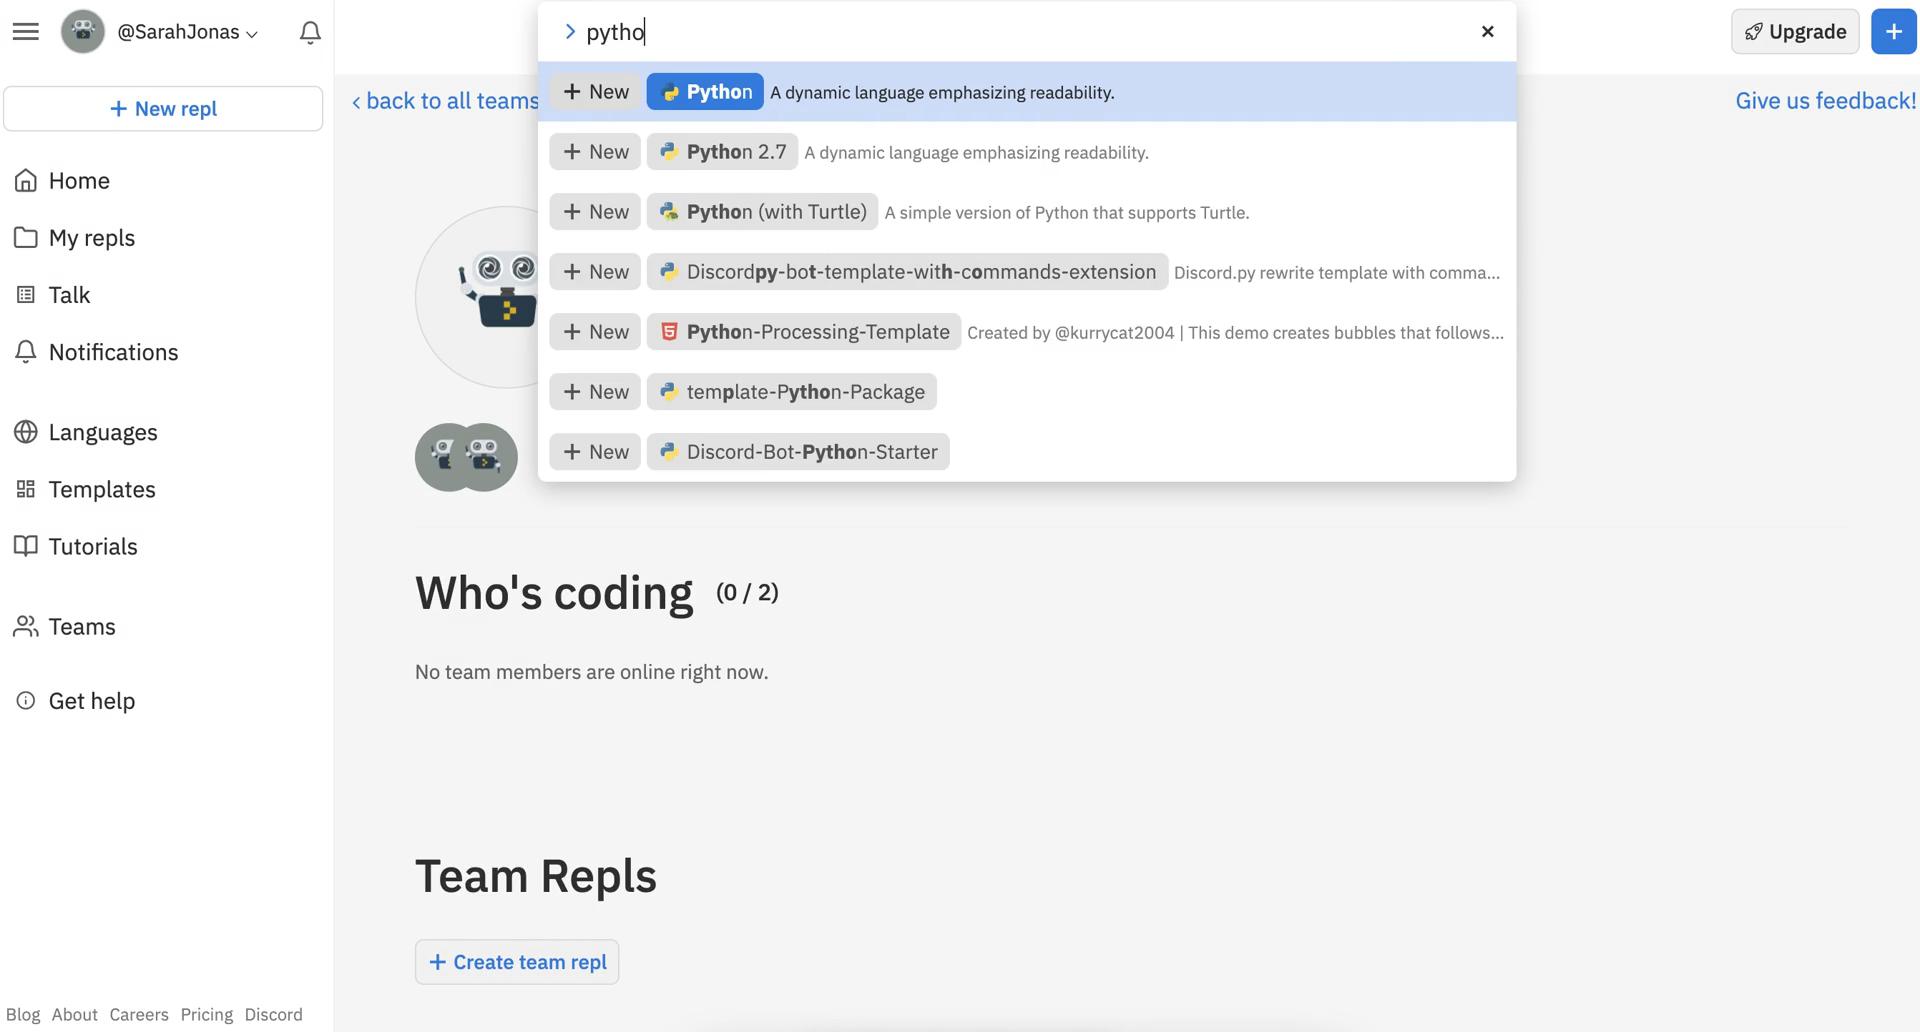Click New for Discord-Bot-Python-Starter

pos(595,452)
